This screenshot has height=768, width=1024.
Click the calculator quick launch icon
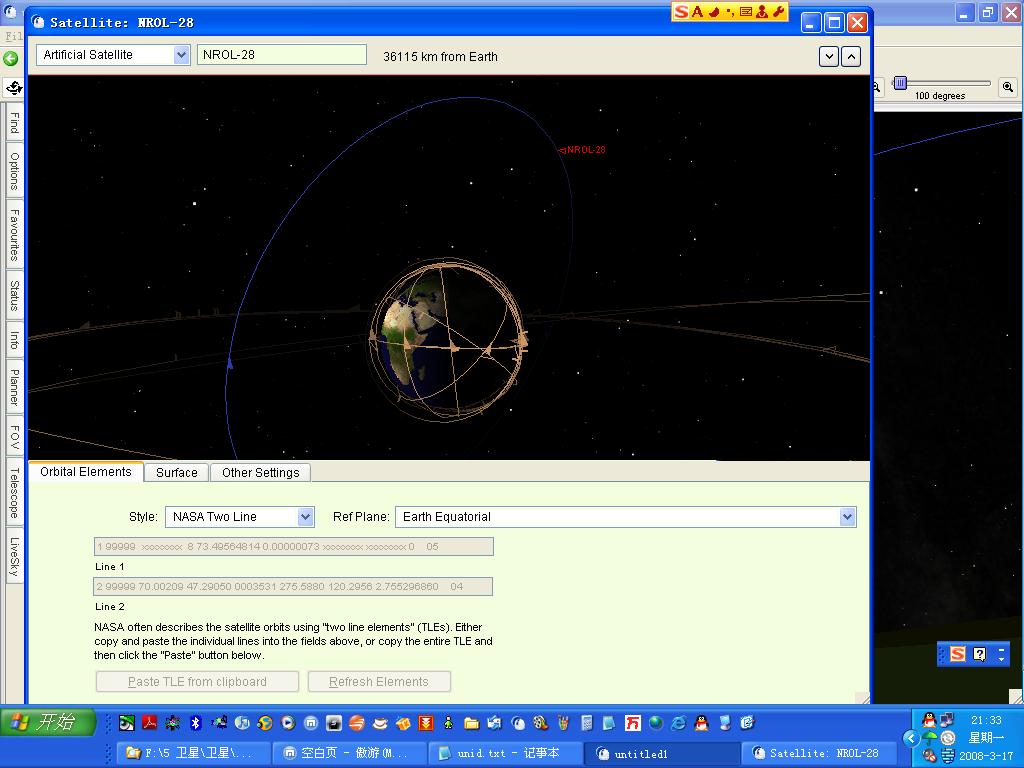point(586,723)
